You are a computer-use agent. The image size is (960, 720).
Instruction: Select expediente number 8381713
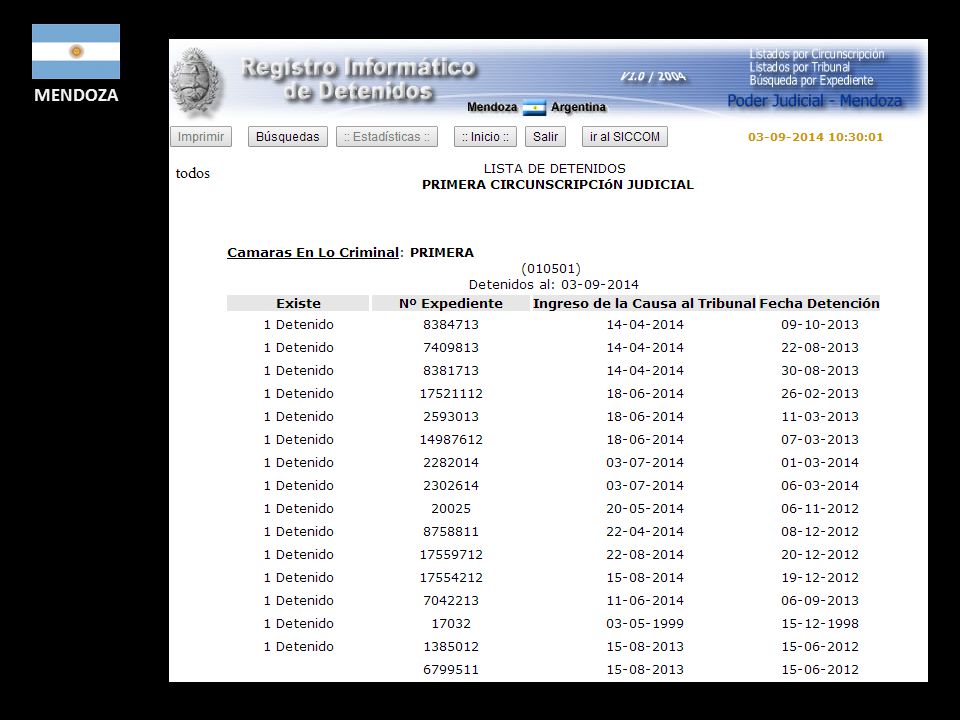click(x=451, y=370)
